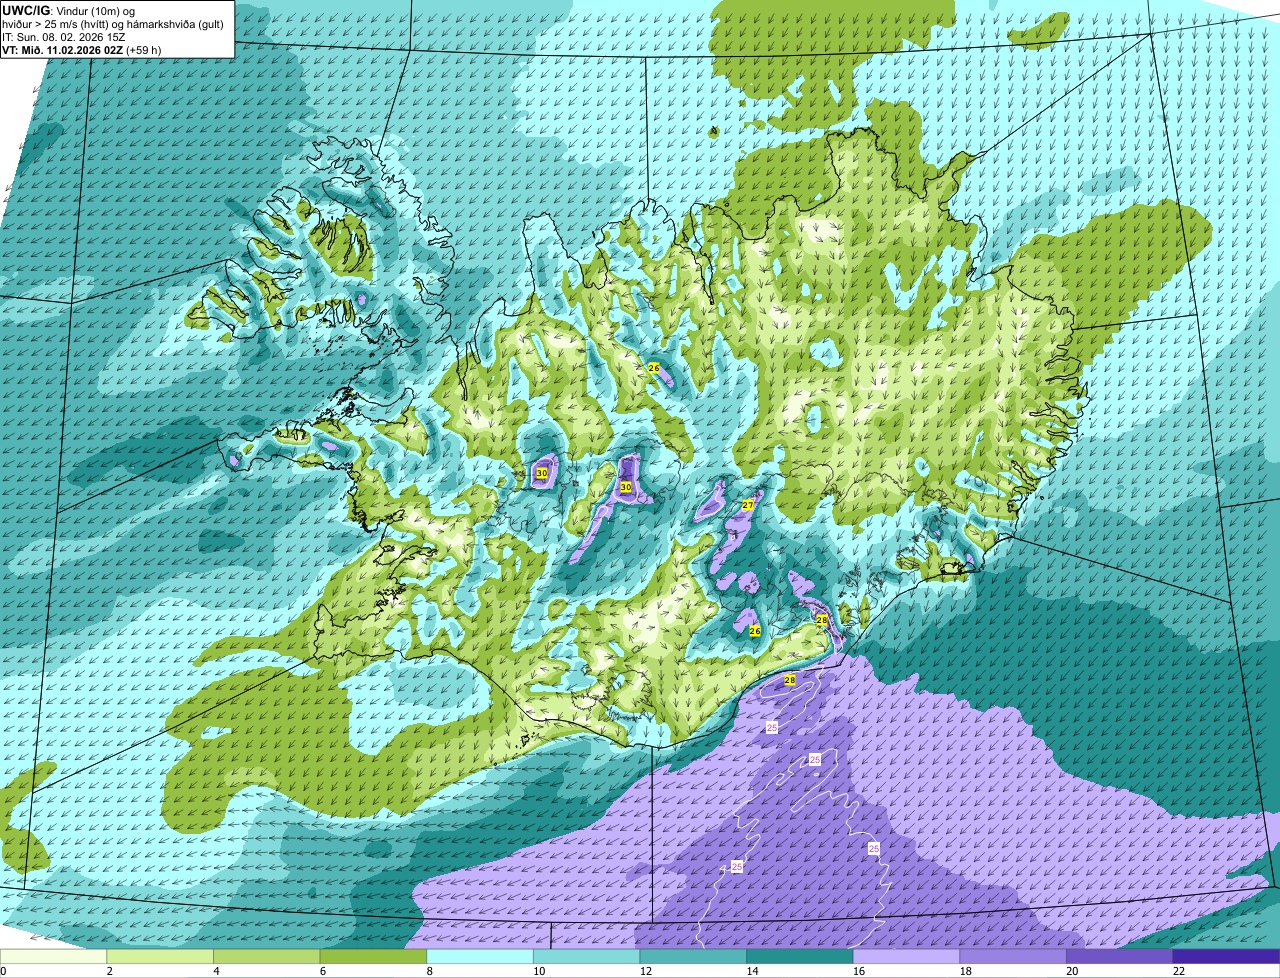The image size is (1280, 978).
Task: Click the 'VT: Mið. 11.02.2026 02Z (+59 h)' line
Action: [82, 49]
